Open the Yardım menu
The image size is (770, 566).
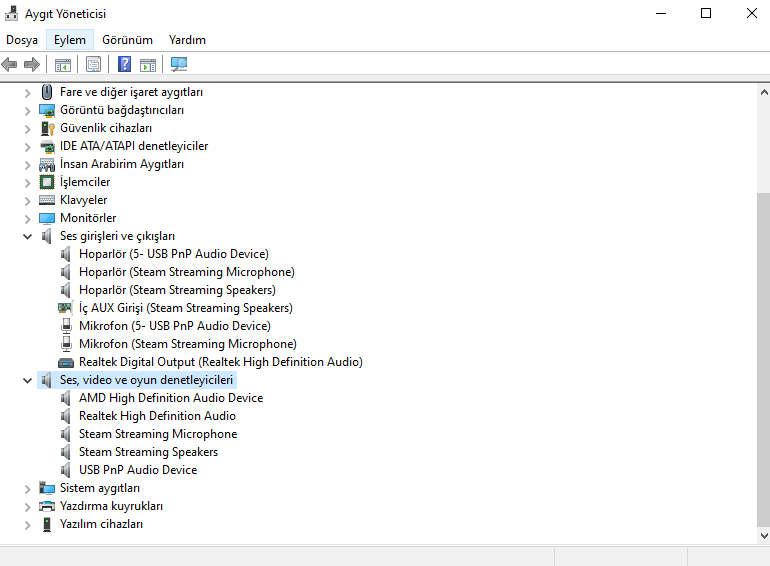click(x=187, y=40)
